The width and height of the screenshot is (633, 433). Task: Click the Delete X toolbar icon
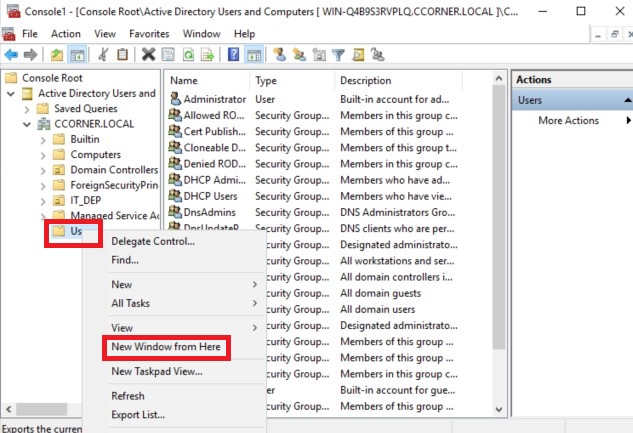pos(149,54)
